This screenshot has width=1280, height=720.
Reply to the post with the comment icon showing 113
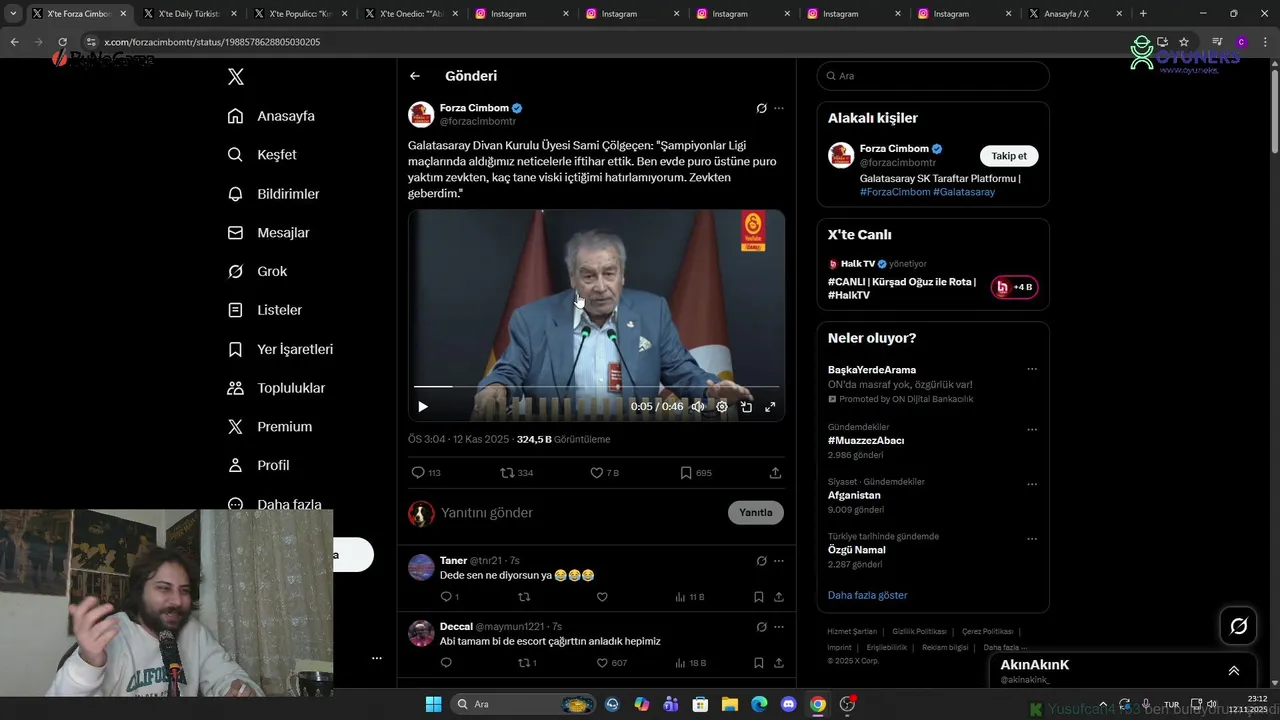pyautogui.click(x=426, y=473)
